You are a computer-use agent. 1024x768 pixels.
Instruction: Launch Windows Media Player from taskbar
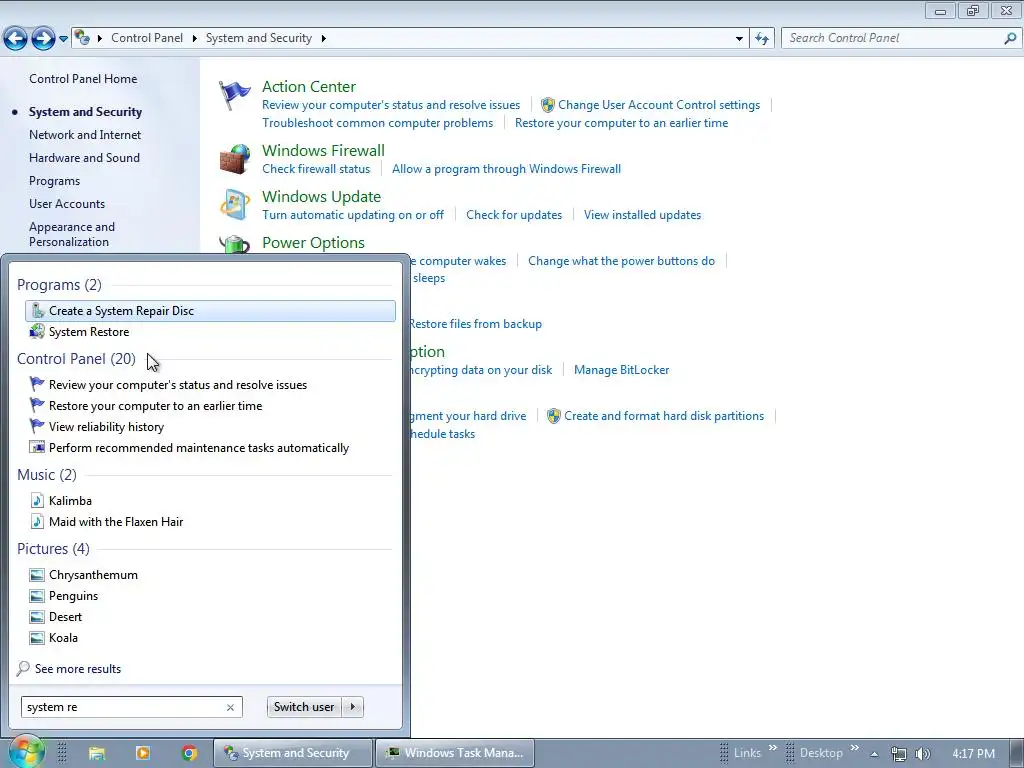pos(142,753)
